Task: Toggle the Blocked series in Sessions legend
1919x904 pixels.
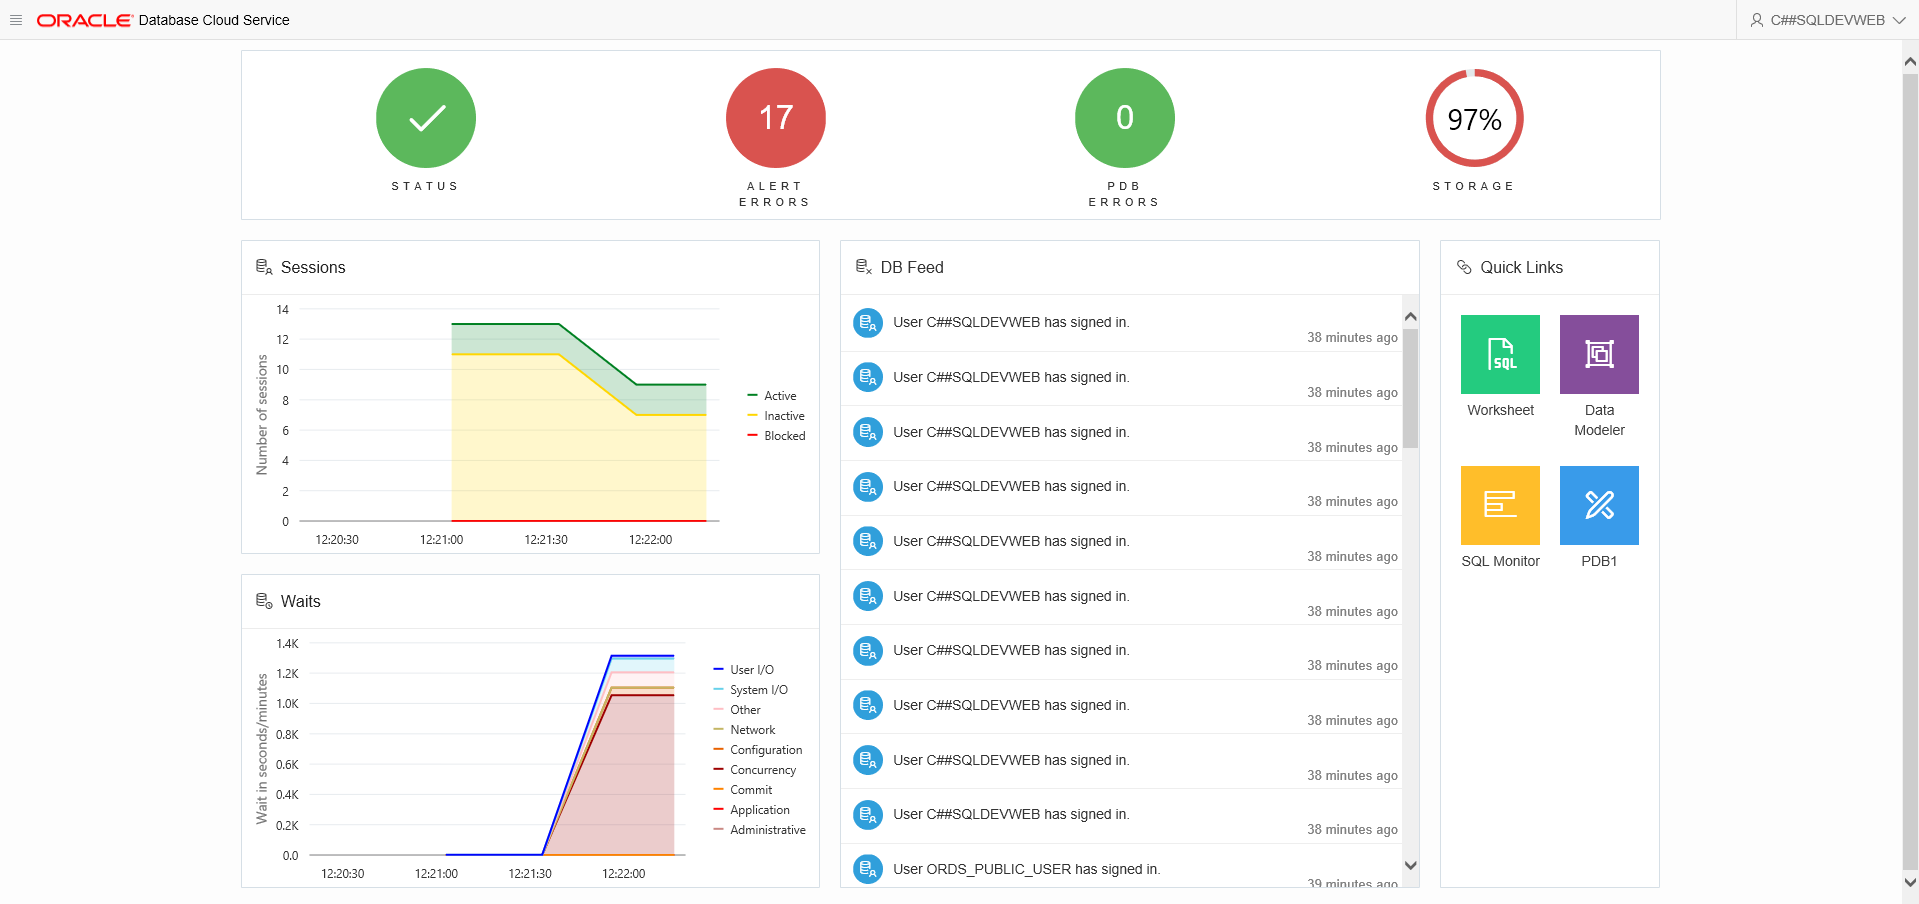Action: coord(776,436)
